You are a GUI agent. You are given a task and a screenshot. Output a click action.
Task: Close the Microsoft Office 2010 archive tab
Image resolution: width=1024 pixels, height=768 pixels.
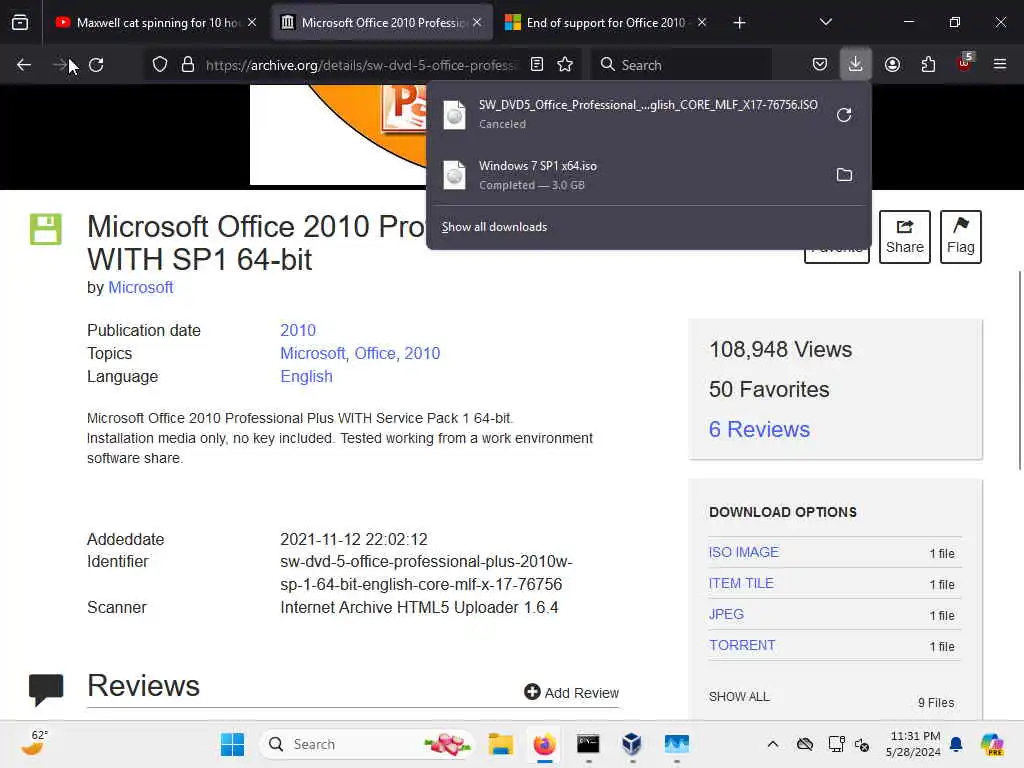pos(477,23)
